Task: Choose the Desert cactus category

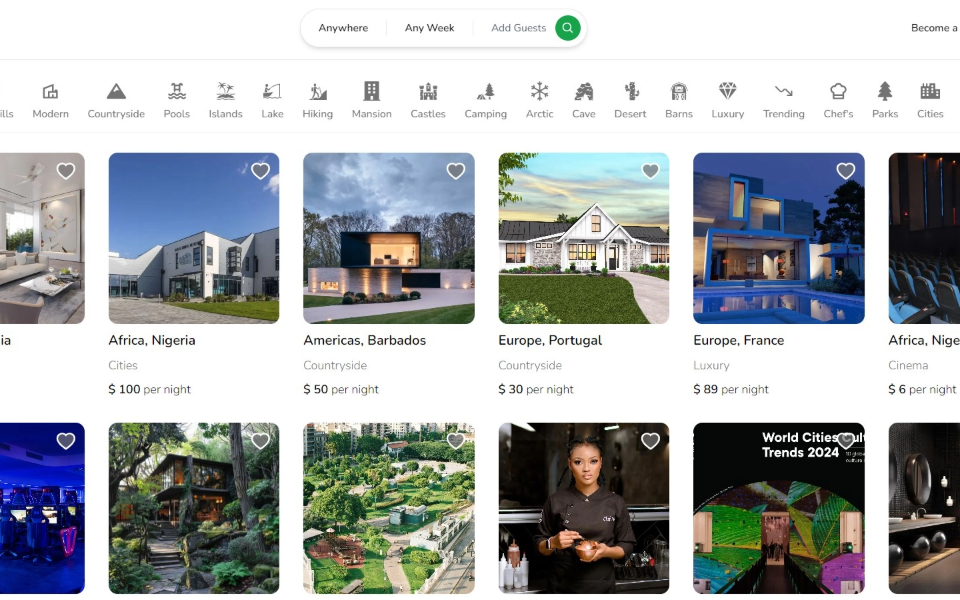Action: [630, 99]
